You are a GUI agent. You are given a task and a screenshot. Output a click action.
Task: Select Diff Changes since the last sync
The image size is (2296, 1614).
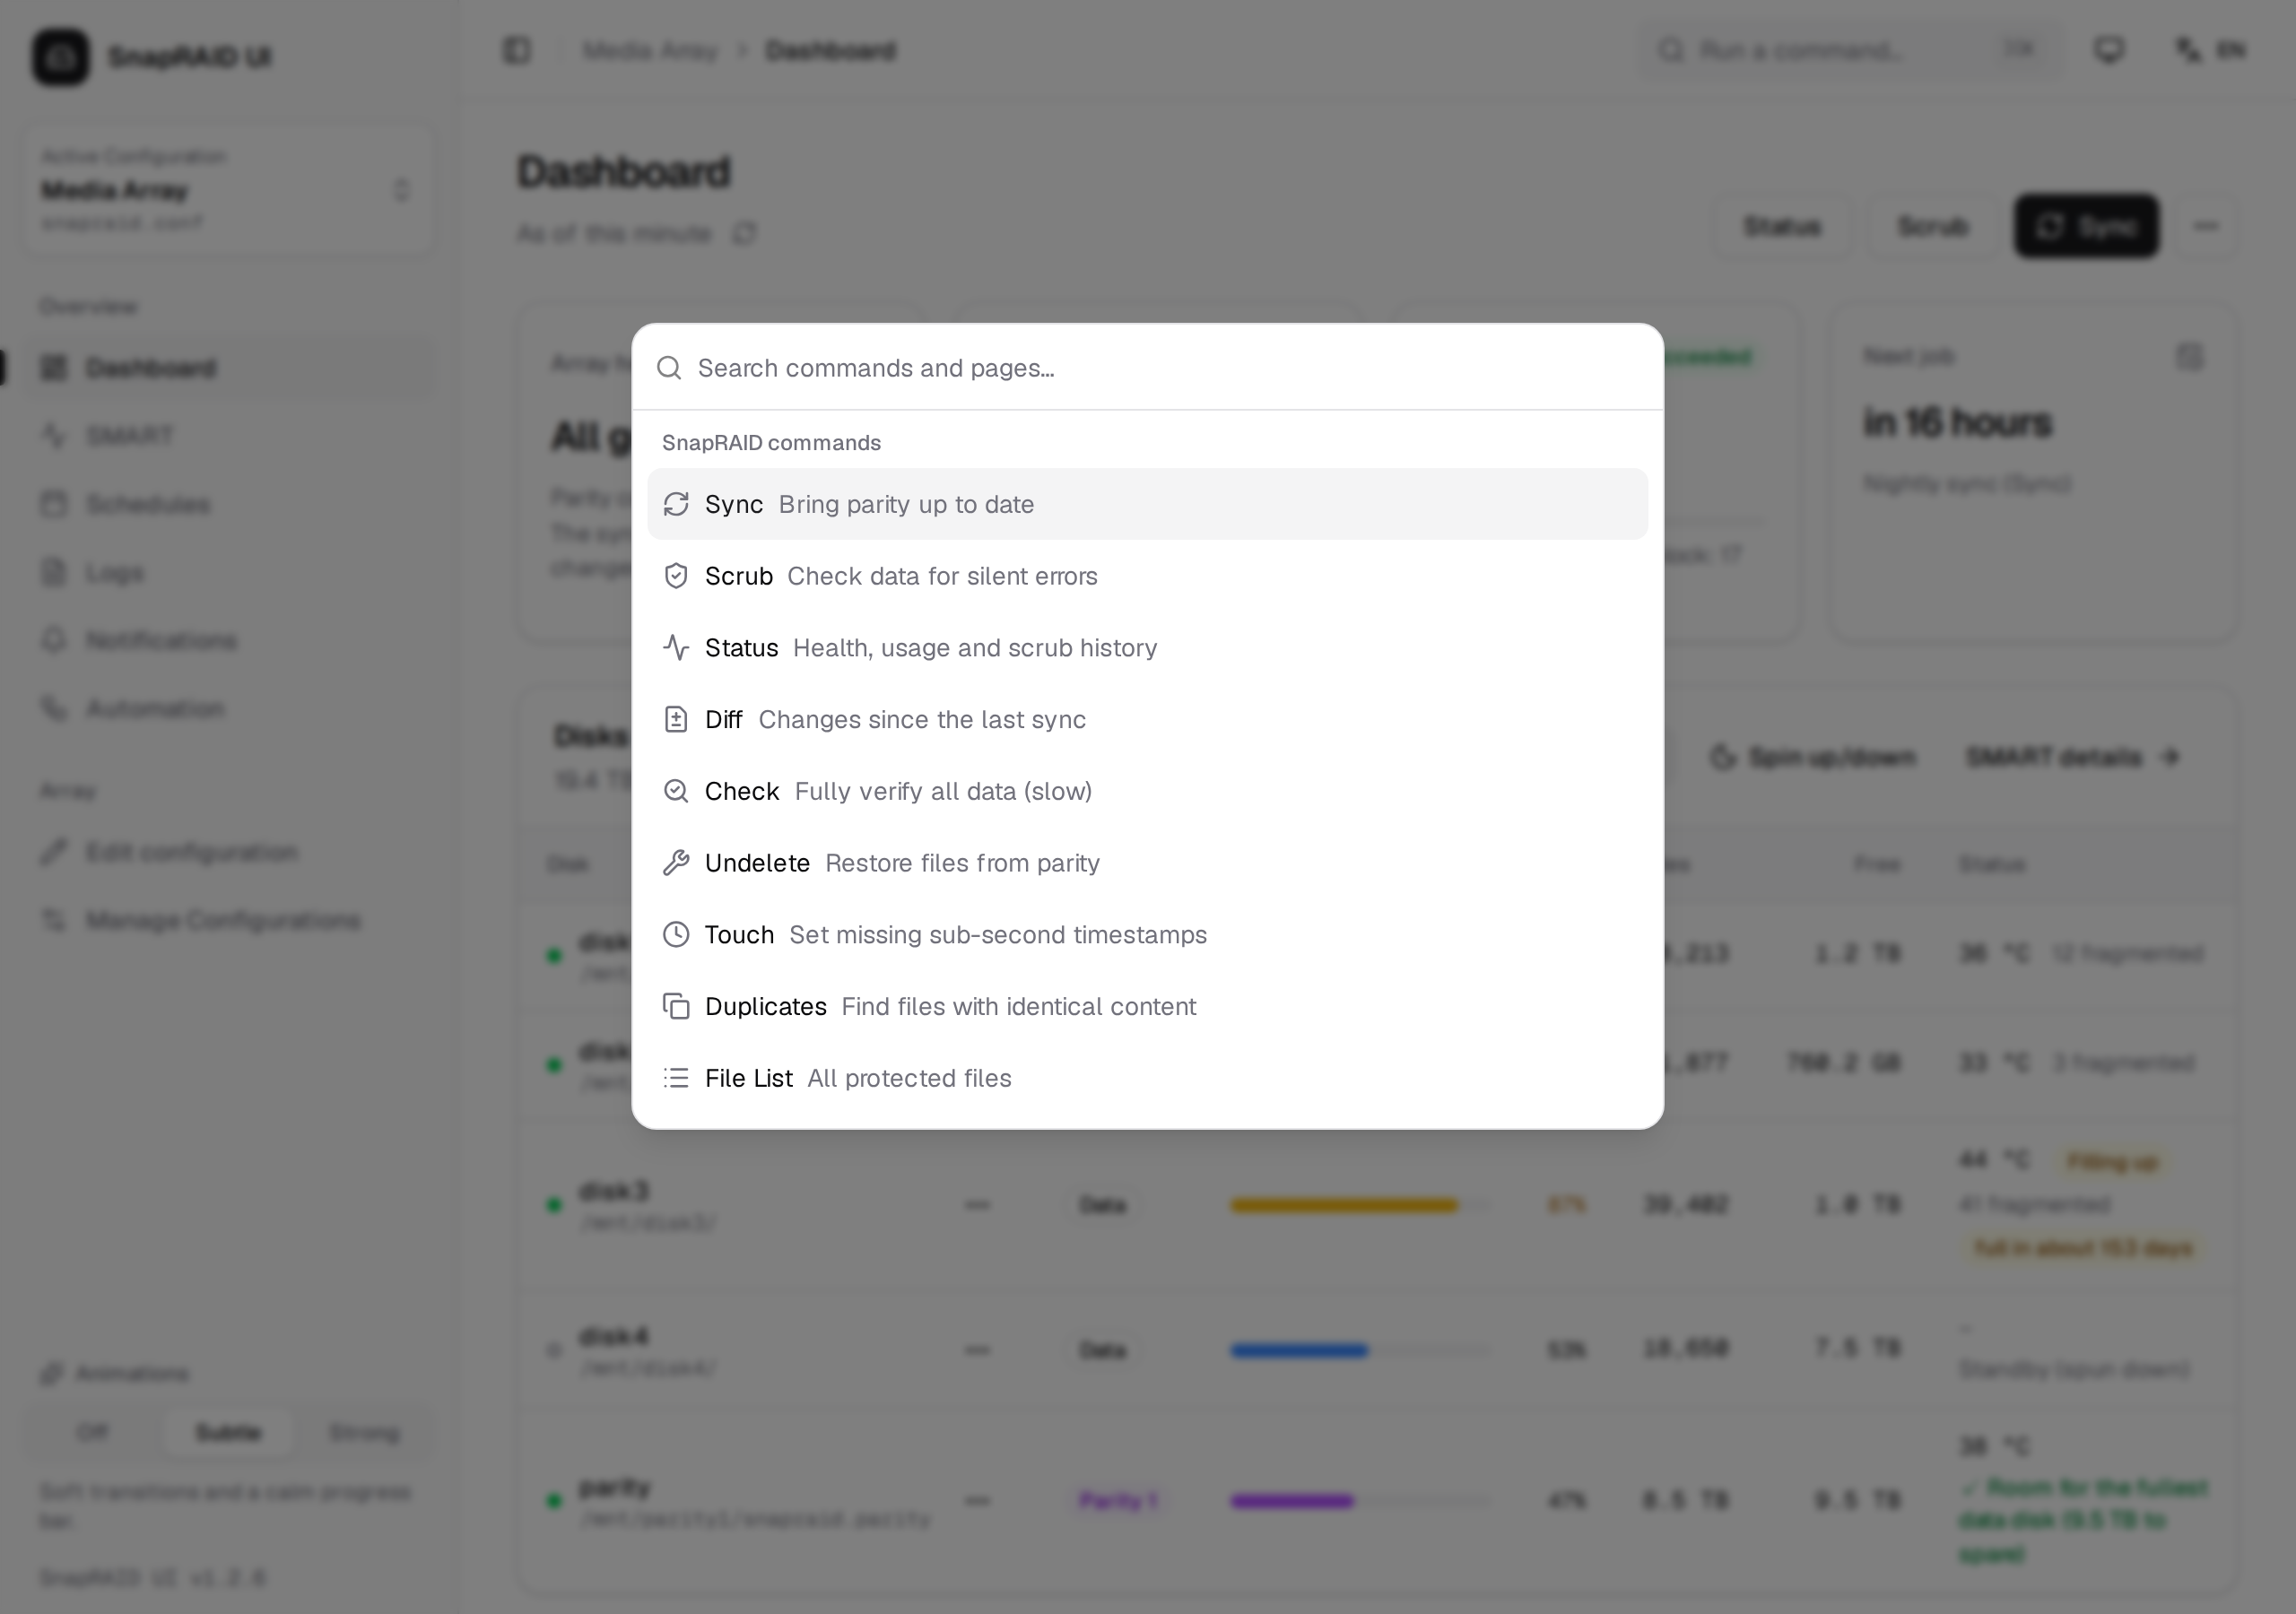[1147, 719]
